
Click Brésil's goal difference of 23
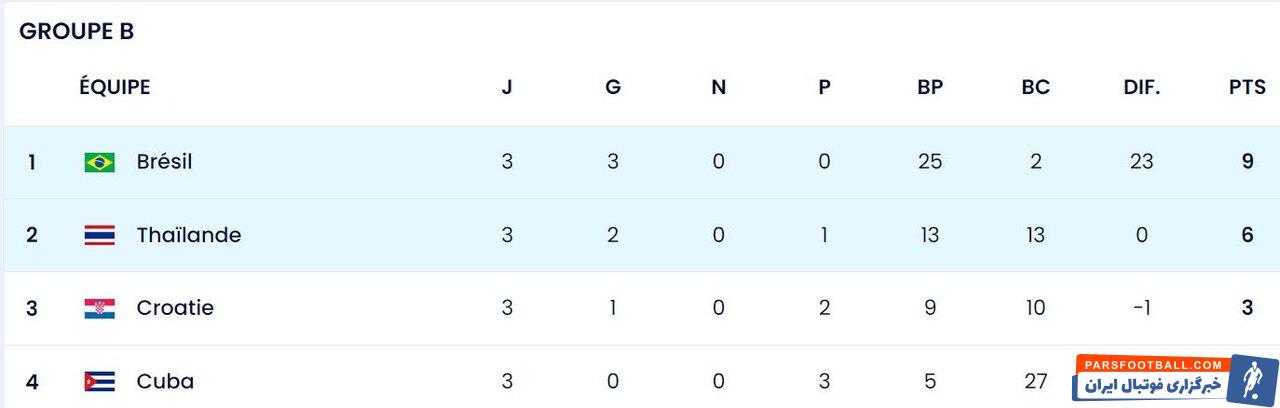click(x=1141, y=162)
